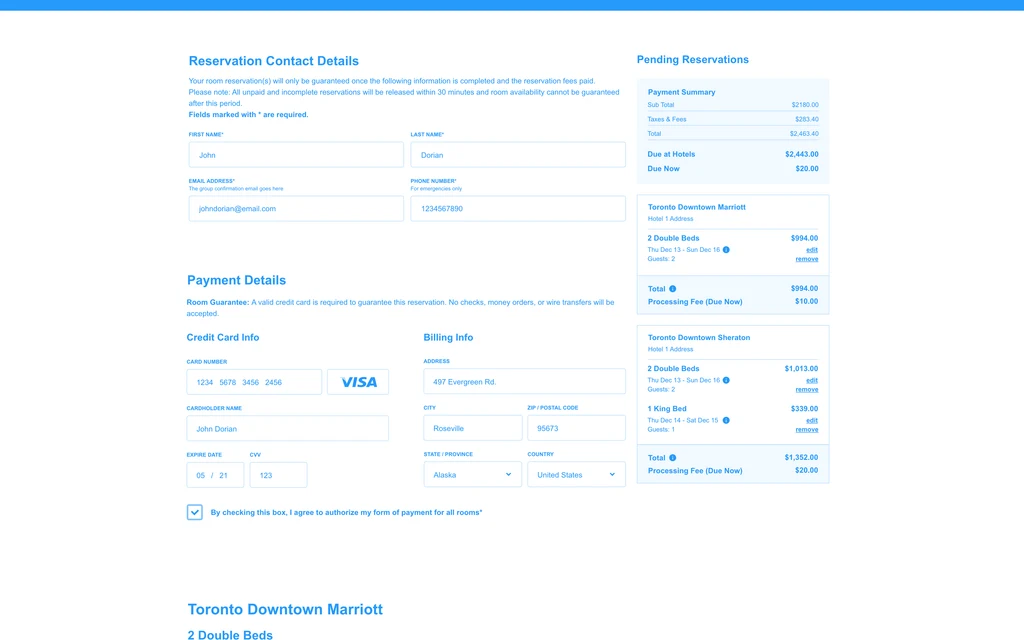Click the Expire Date field showing 05 / 21
This screenshot has width=1024, height=640.
coord(215,475)
